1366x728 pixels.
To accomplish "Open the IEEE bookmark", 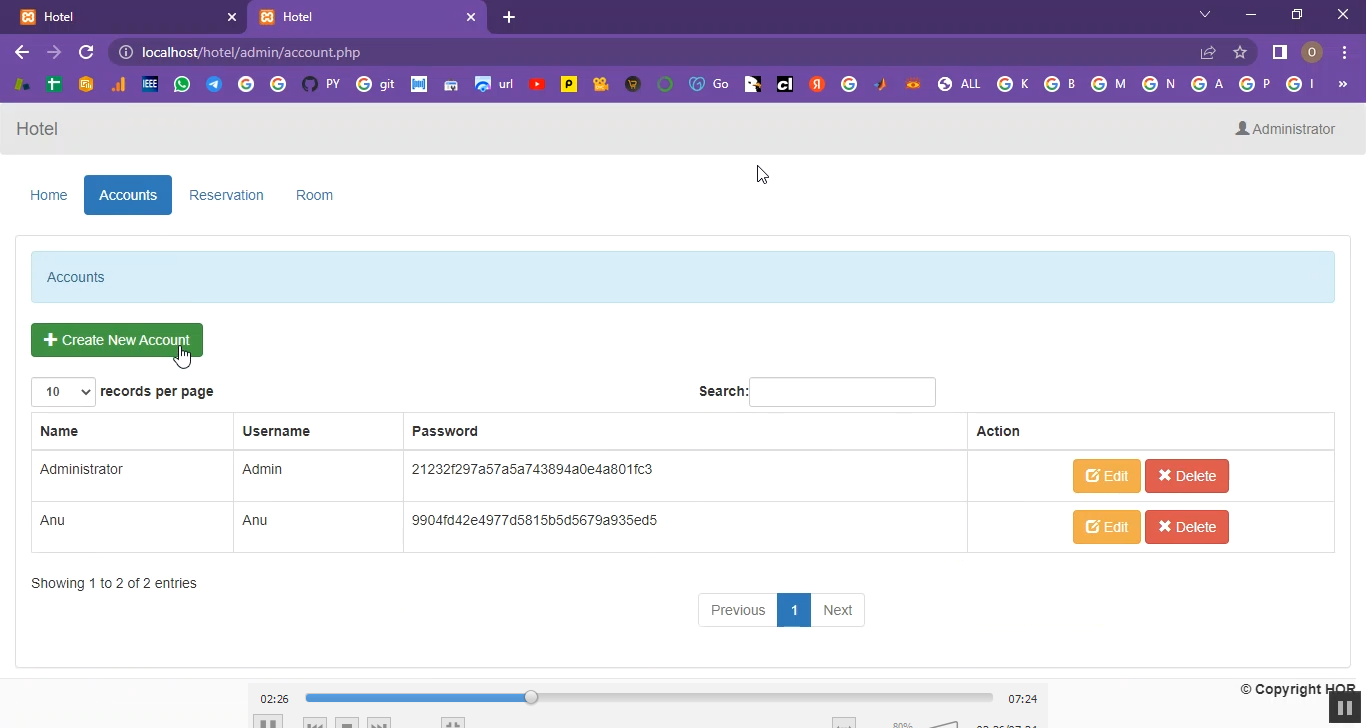I will pyautogui.click(x=150, y=85).
